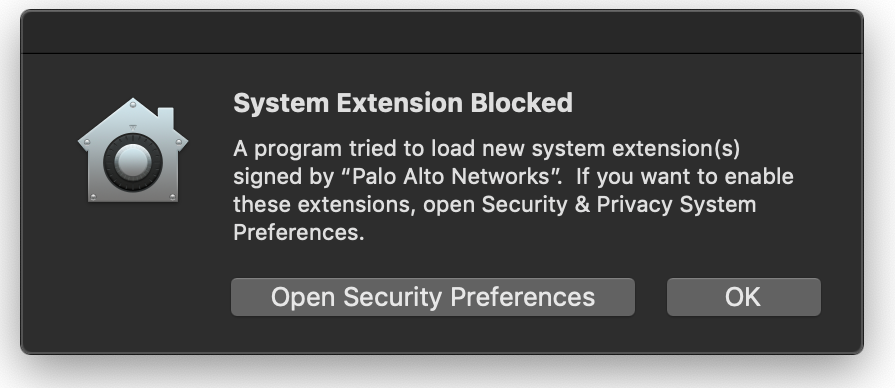Click the chimney of the house icon

(x=166, y=118)
